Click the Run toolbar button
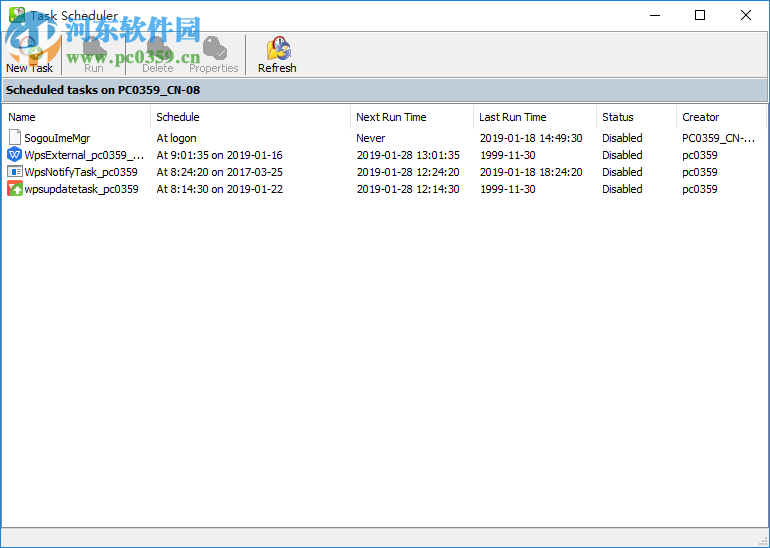 (93, 54)
